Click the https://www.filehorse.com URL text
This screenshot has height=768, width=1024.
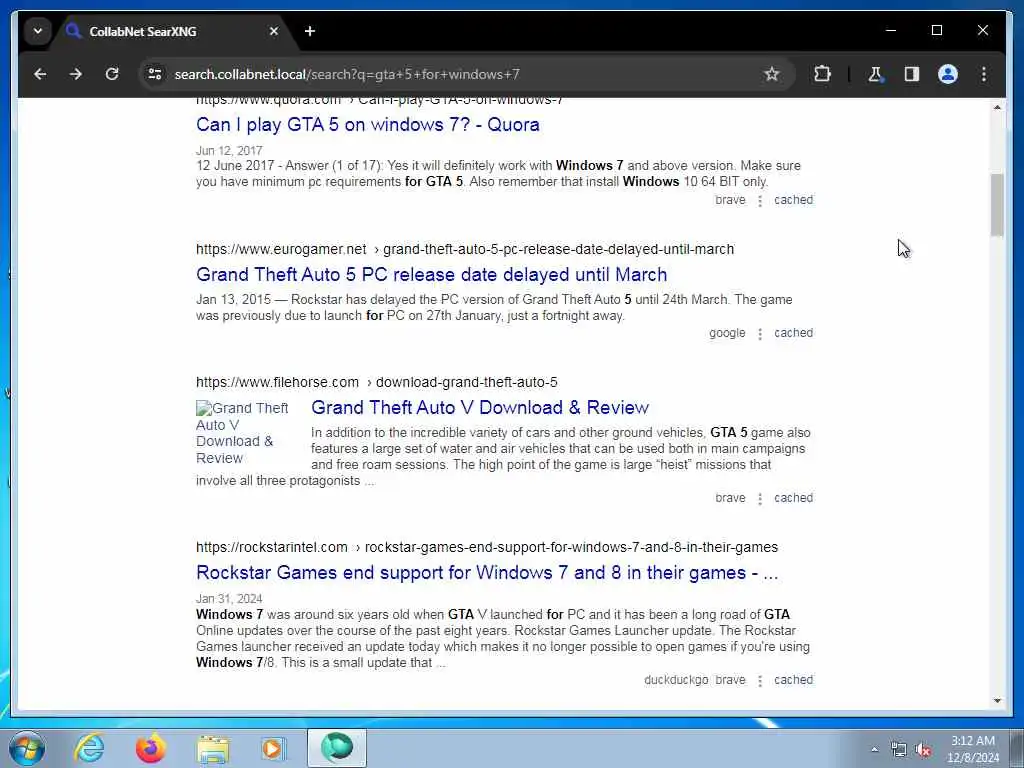pyautogui.click(x=277, y=382)
